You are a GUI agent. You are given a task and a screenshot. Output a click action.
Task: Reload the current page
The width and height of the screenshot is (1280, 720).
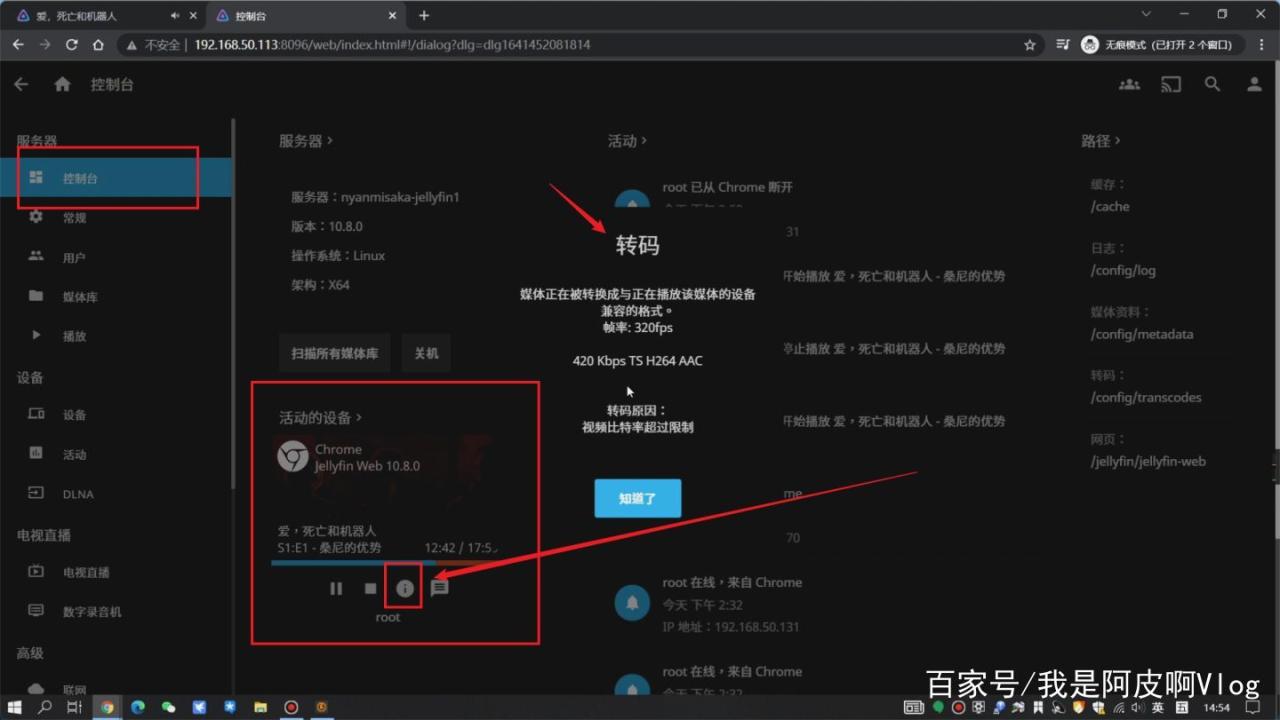point(72,45)
